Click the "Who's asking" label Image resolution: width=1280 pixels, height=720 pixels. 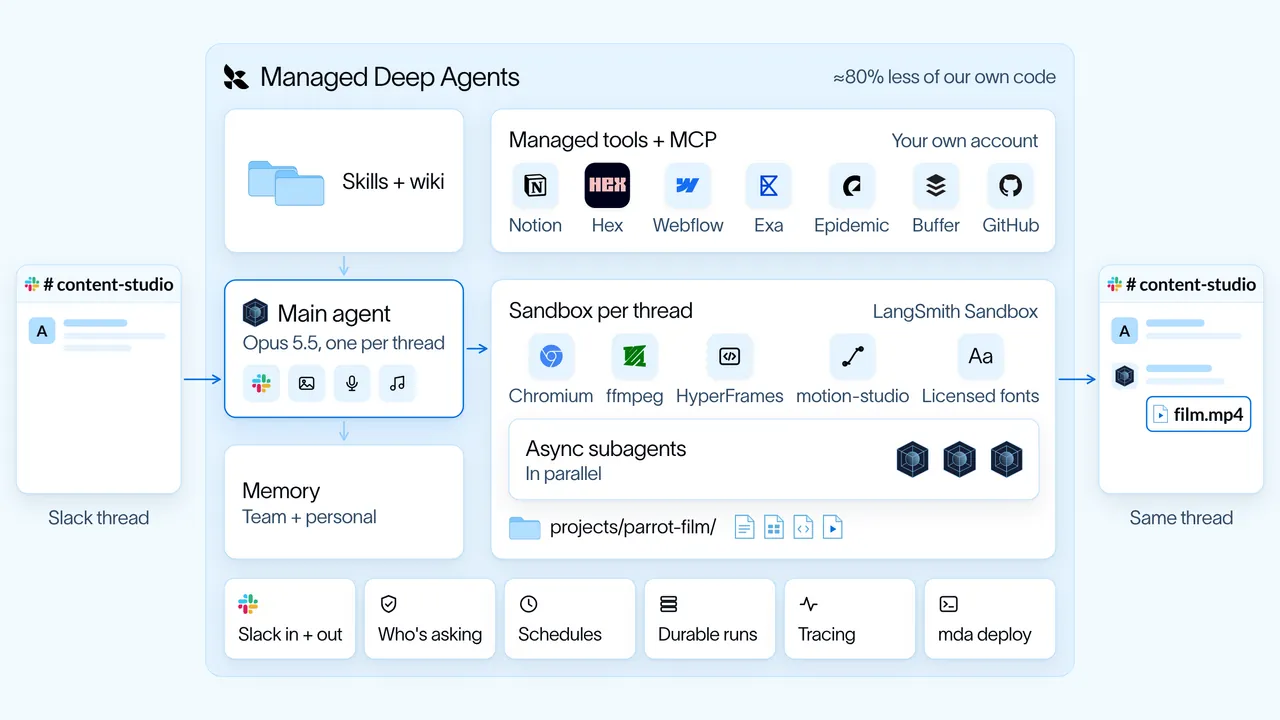(430, 634)
